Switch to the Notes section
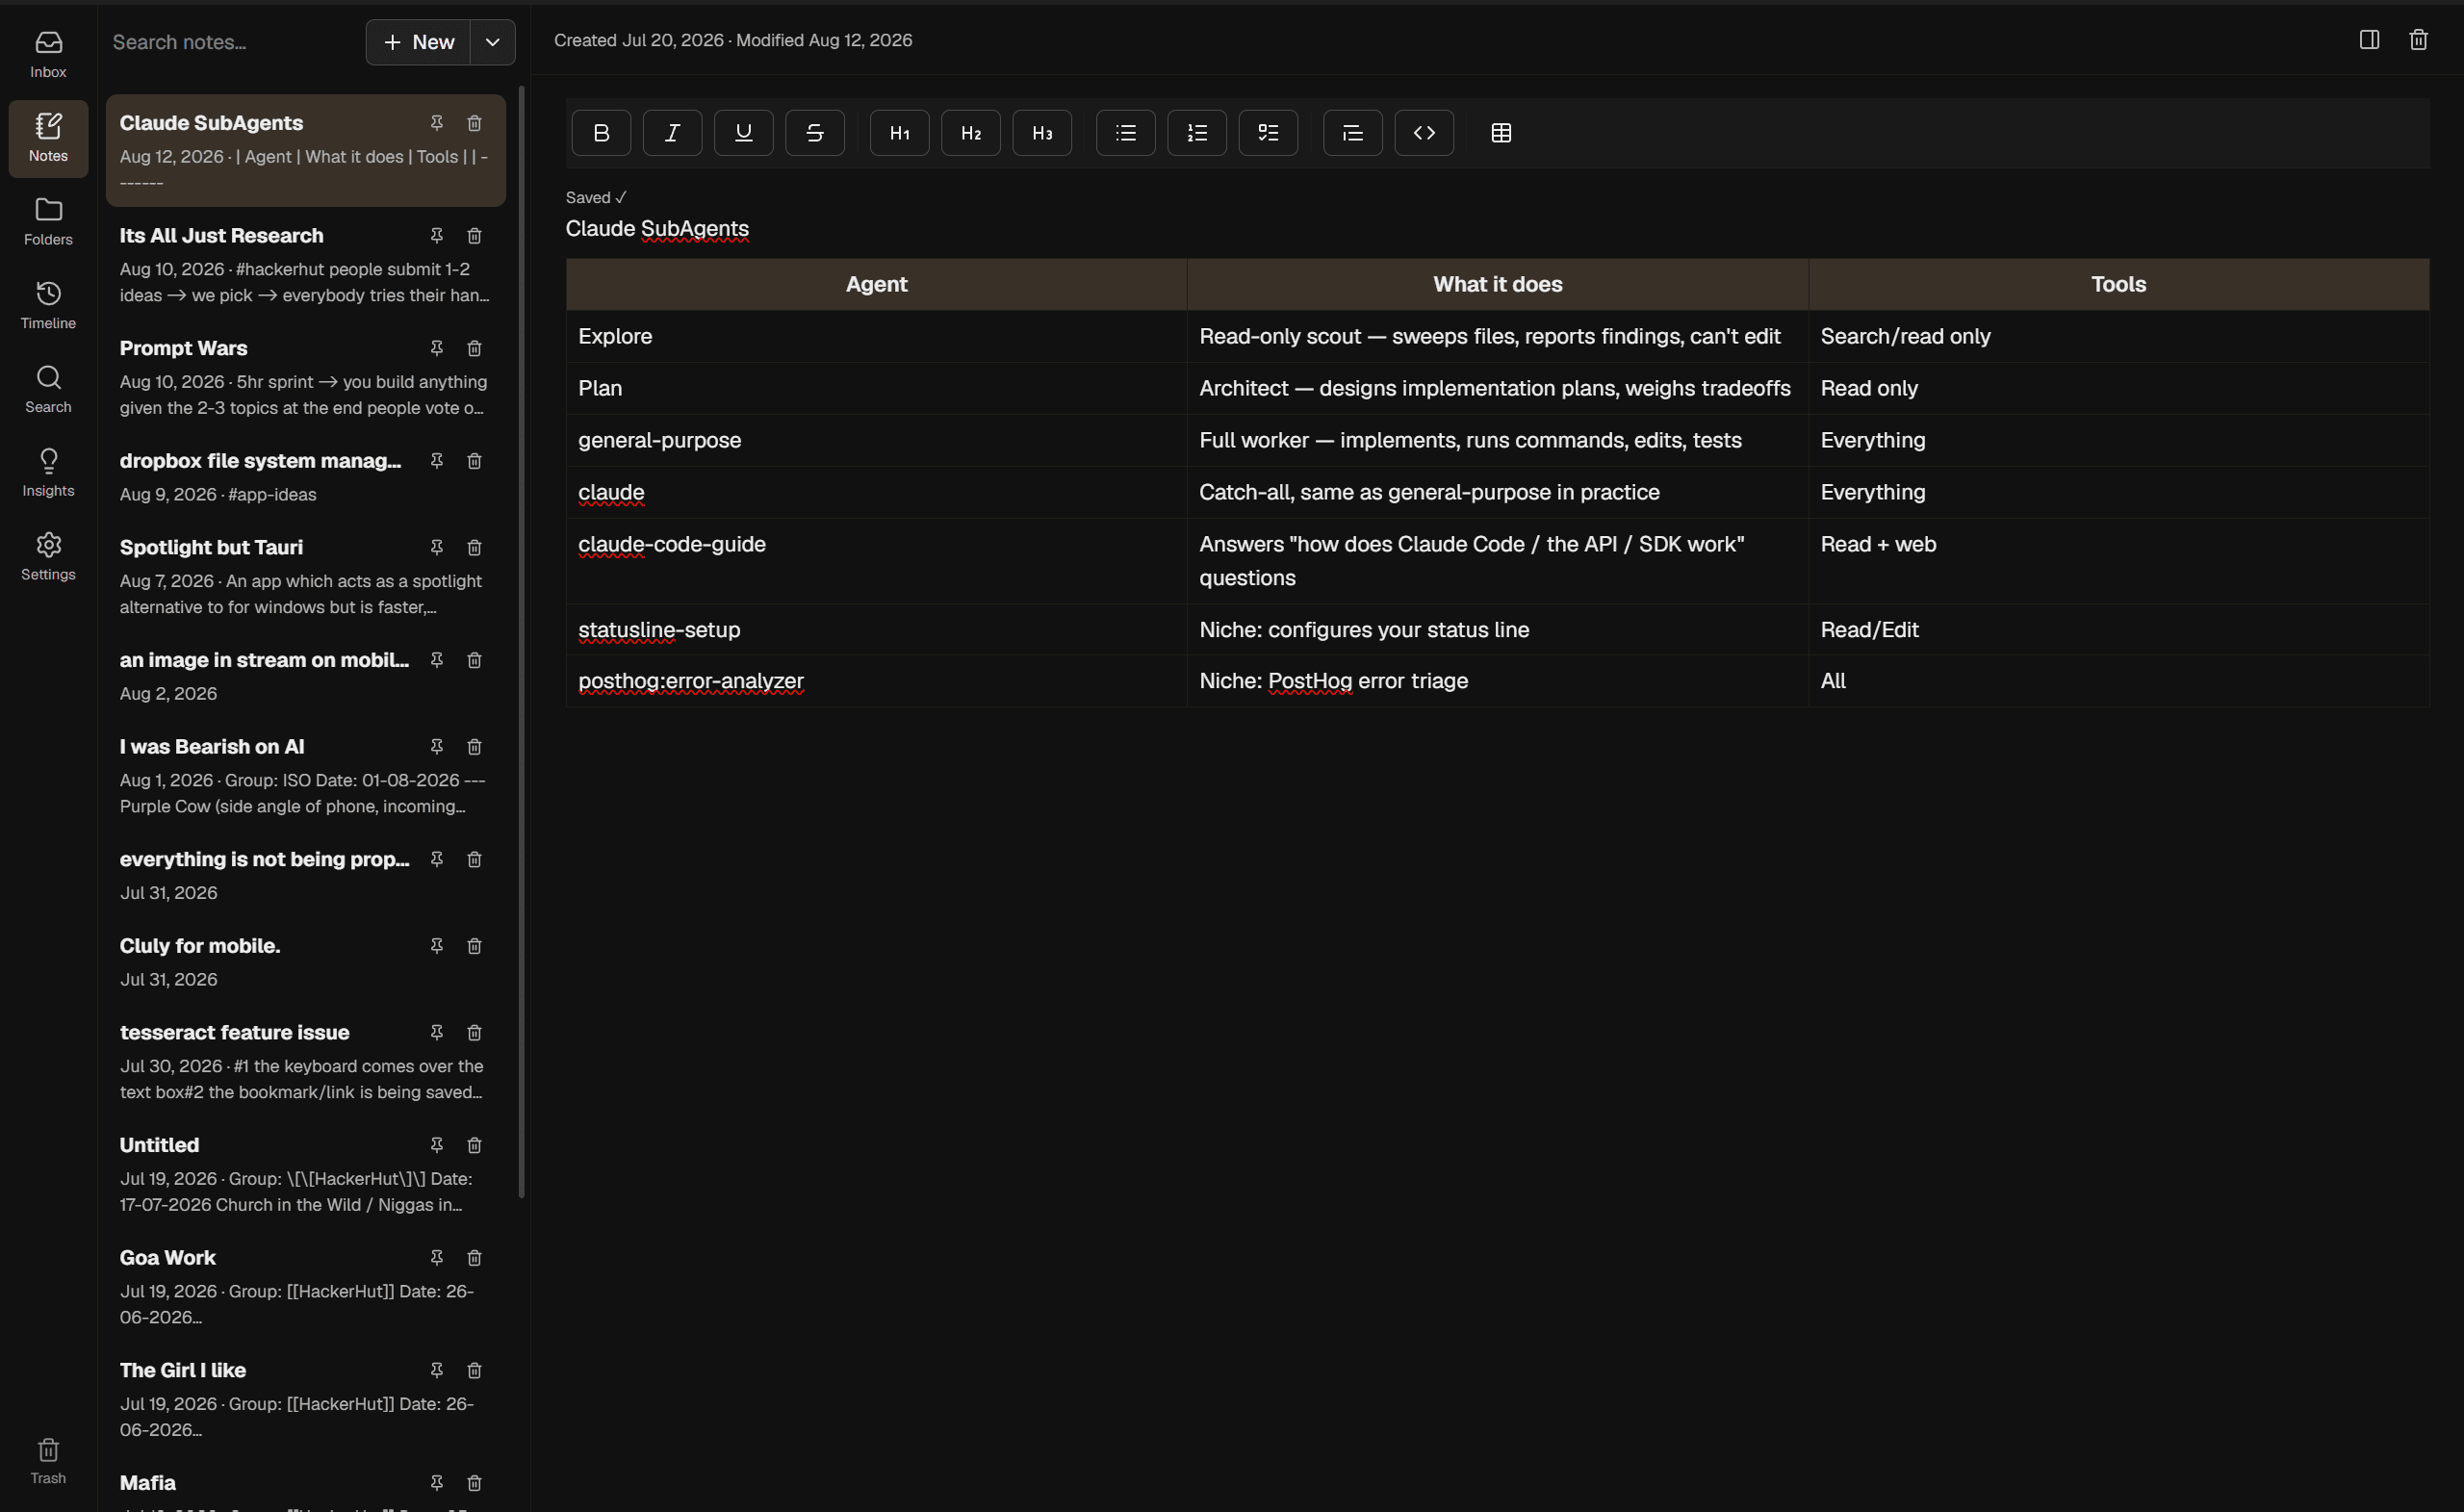The height and width of the screenshot is (1512, 2464). pyautogui.click(x=48, y=139)
